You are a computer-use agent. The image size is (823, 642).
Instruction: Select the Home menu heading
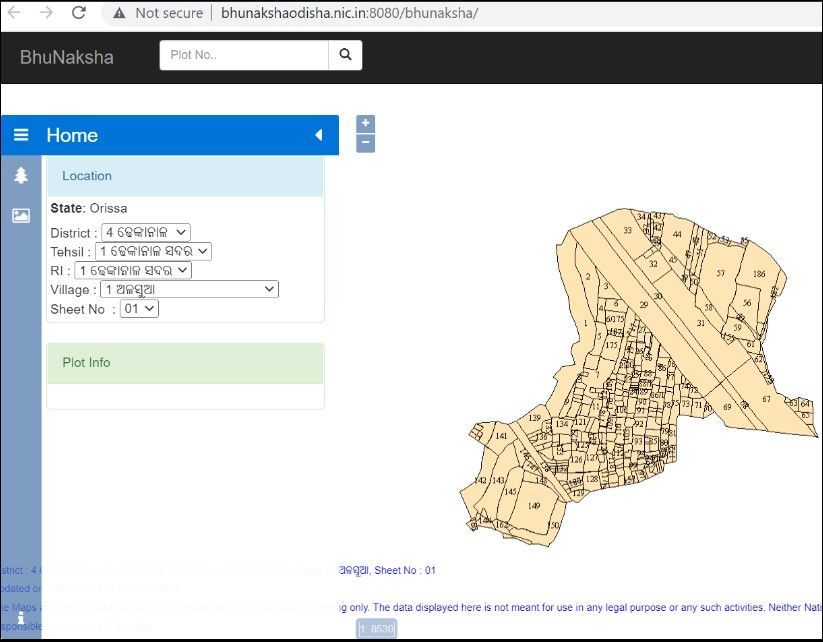(x=72, y=135)
